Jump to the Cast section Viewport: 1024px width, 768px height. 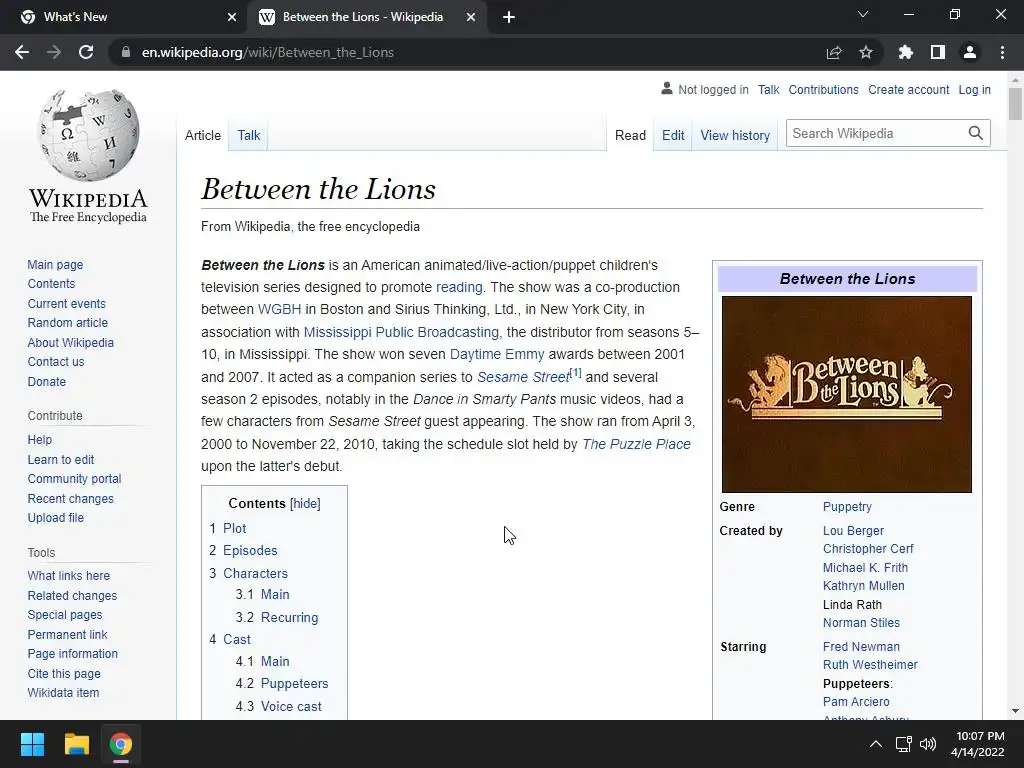pyautogui.click(x=237, y=639)
